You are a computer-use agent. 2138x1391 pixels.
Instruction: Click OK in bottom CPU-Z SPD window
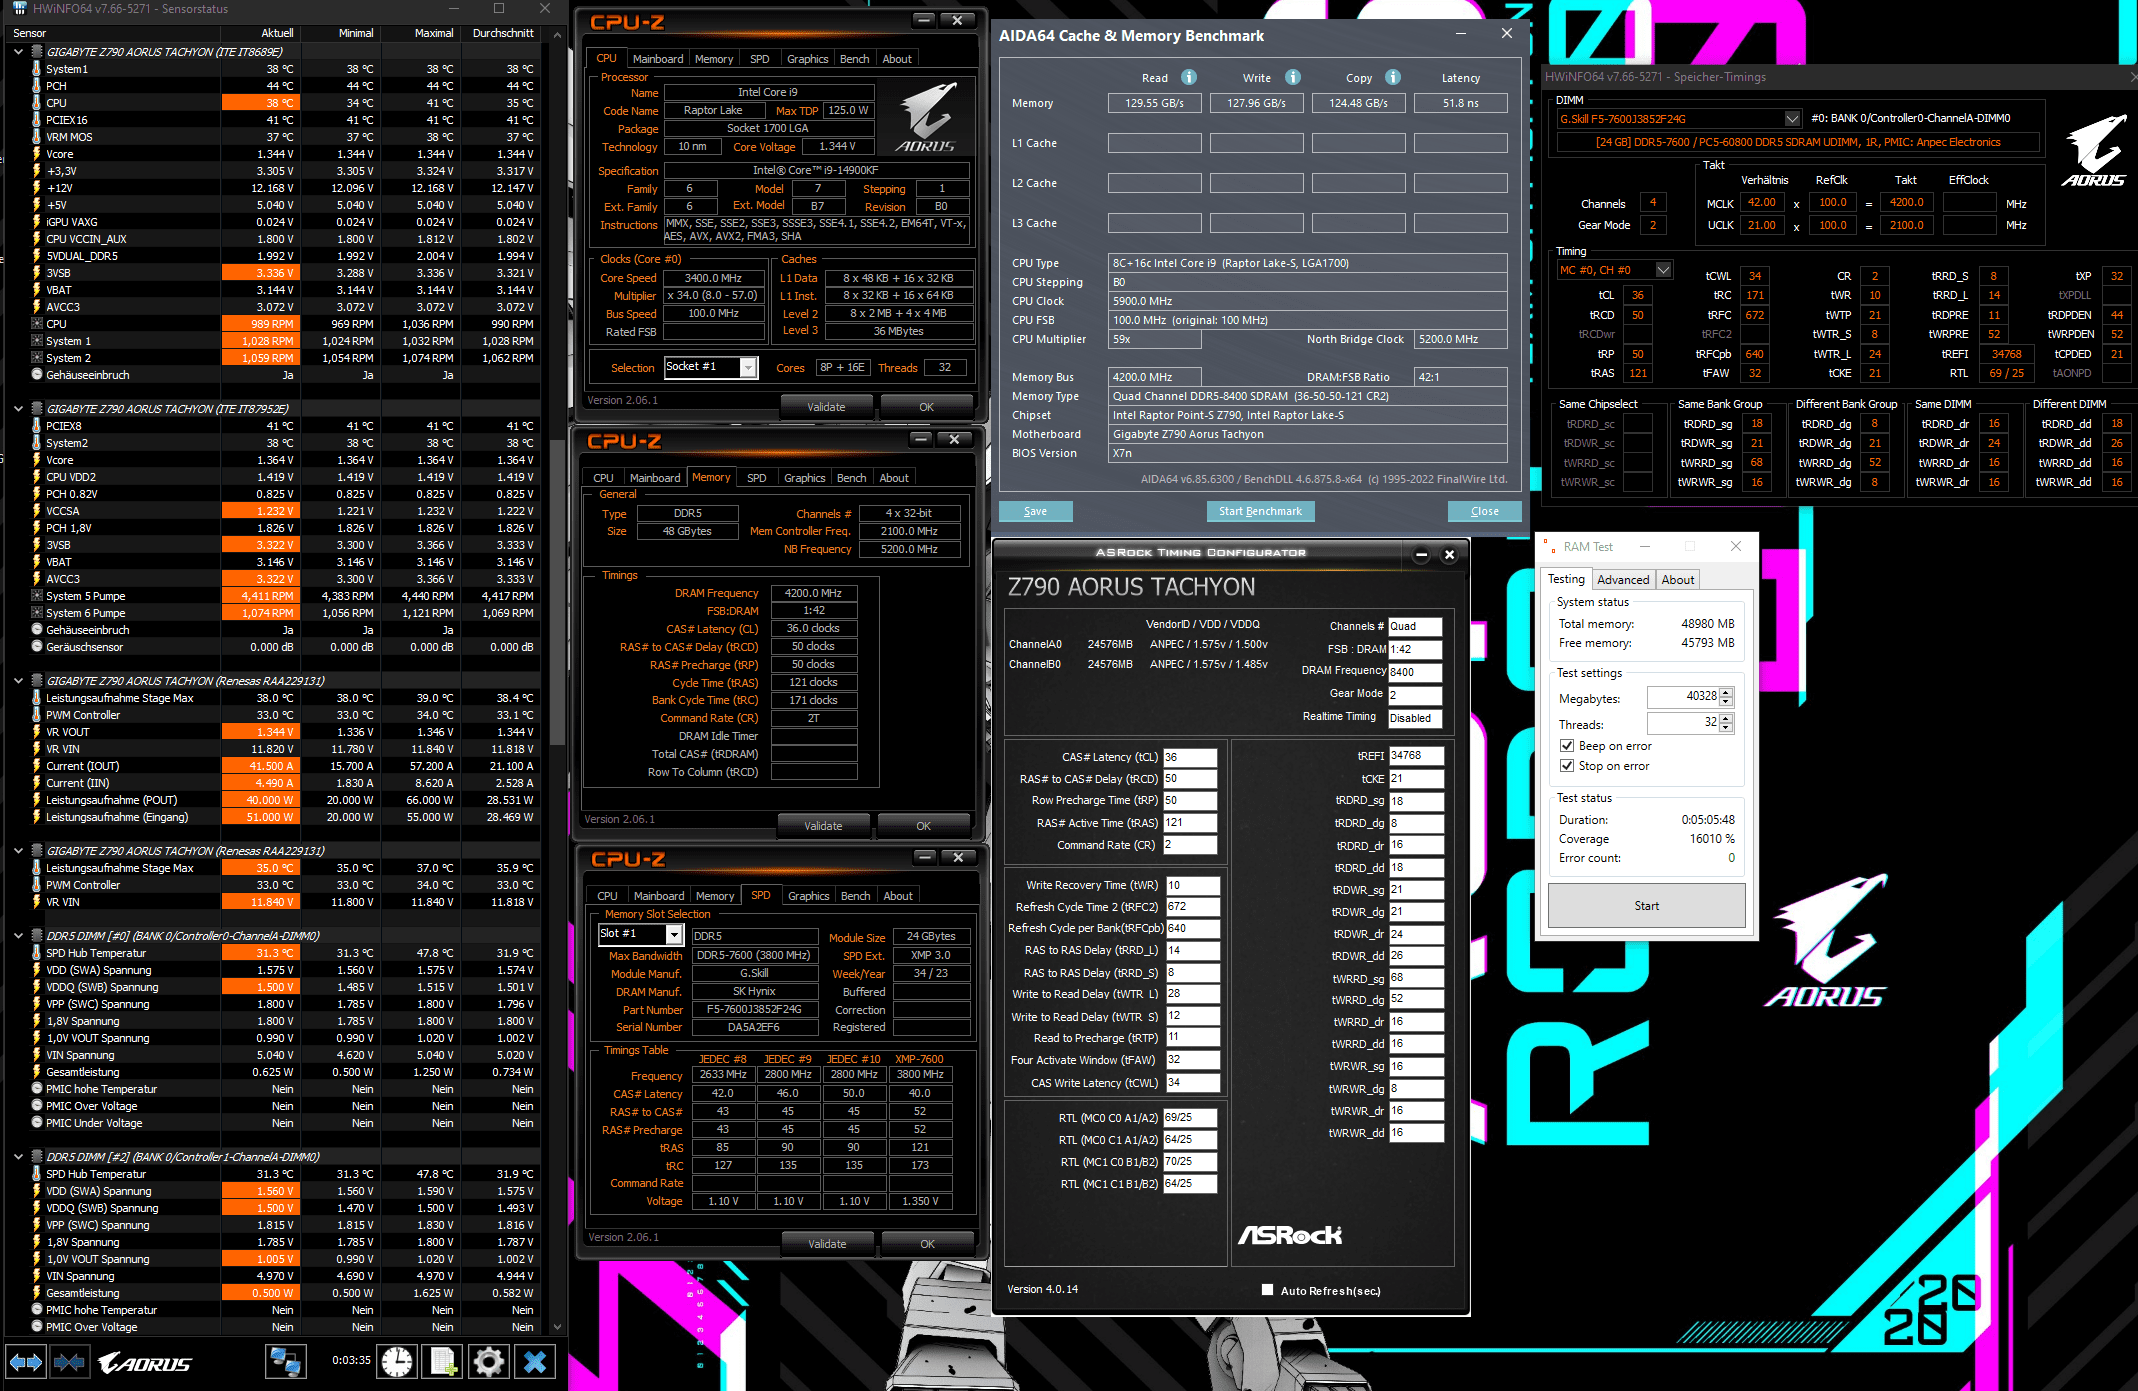tap(927, 1244)
